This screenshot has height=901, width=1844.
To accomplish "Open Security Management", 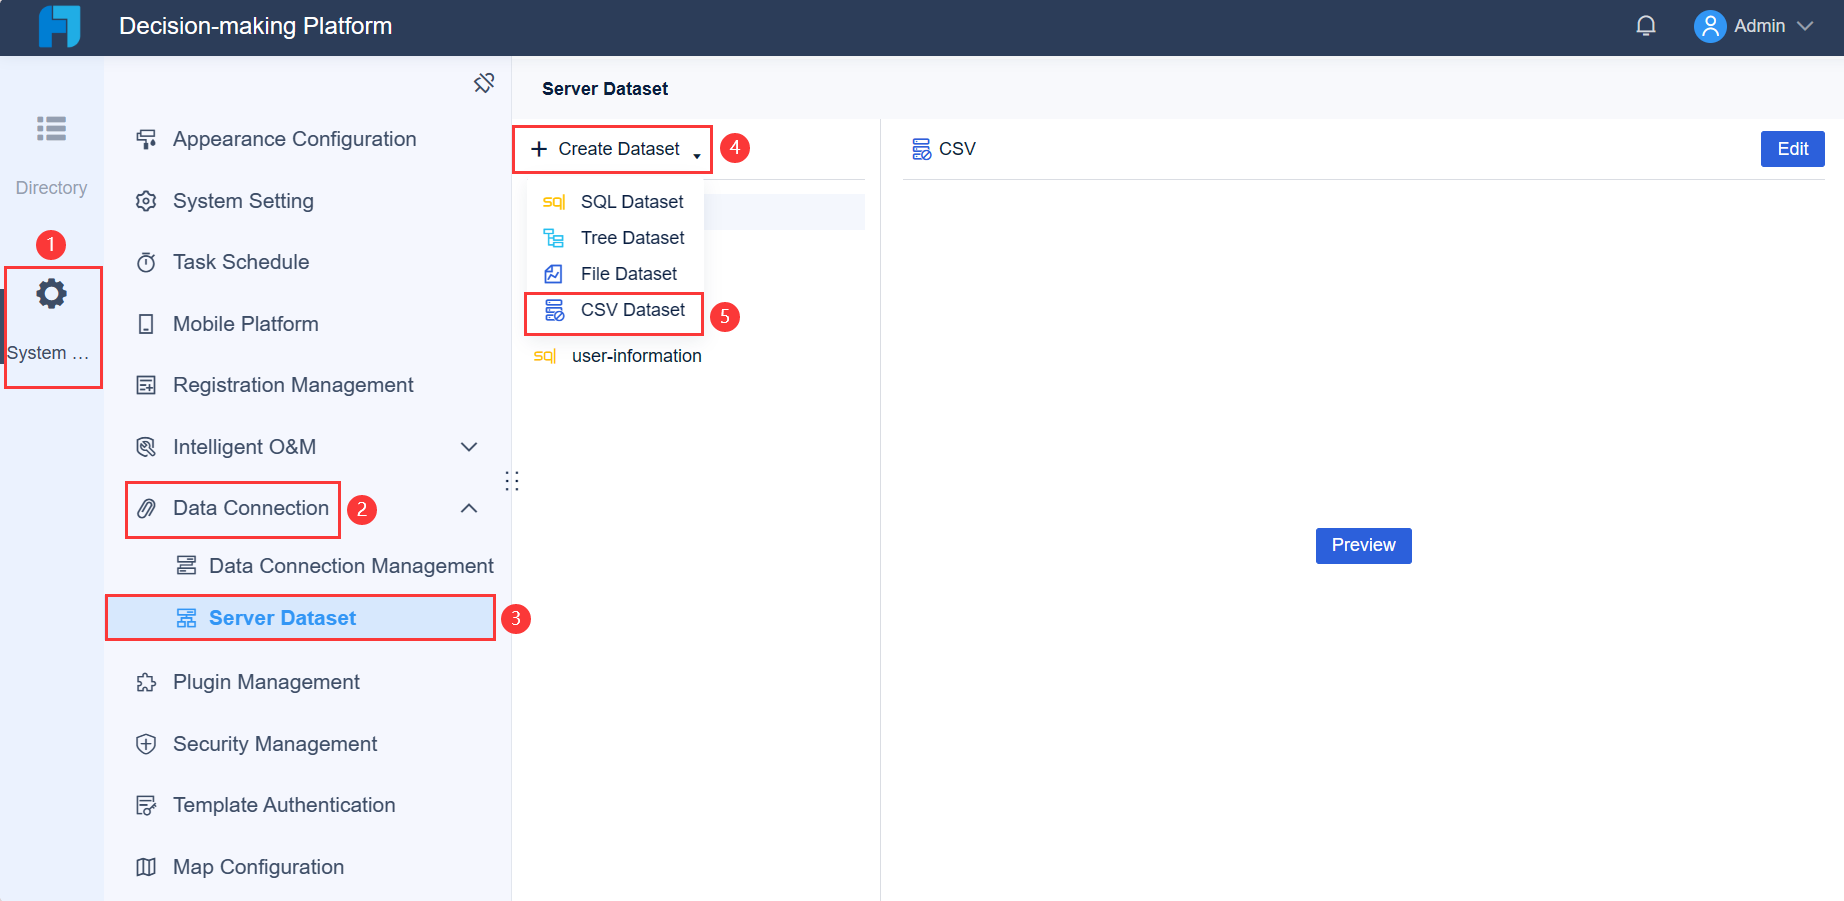I will coord(275,744).
